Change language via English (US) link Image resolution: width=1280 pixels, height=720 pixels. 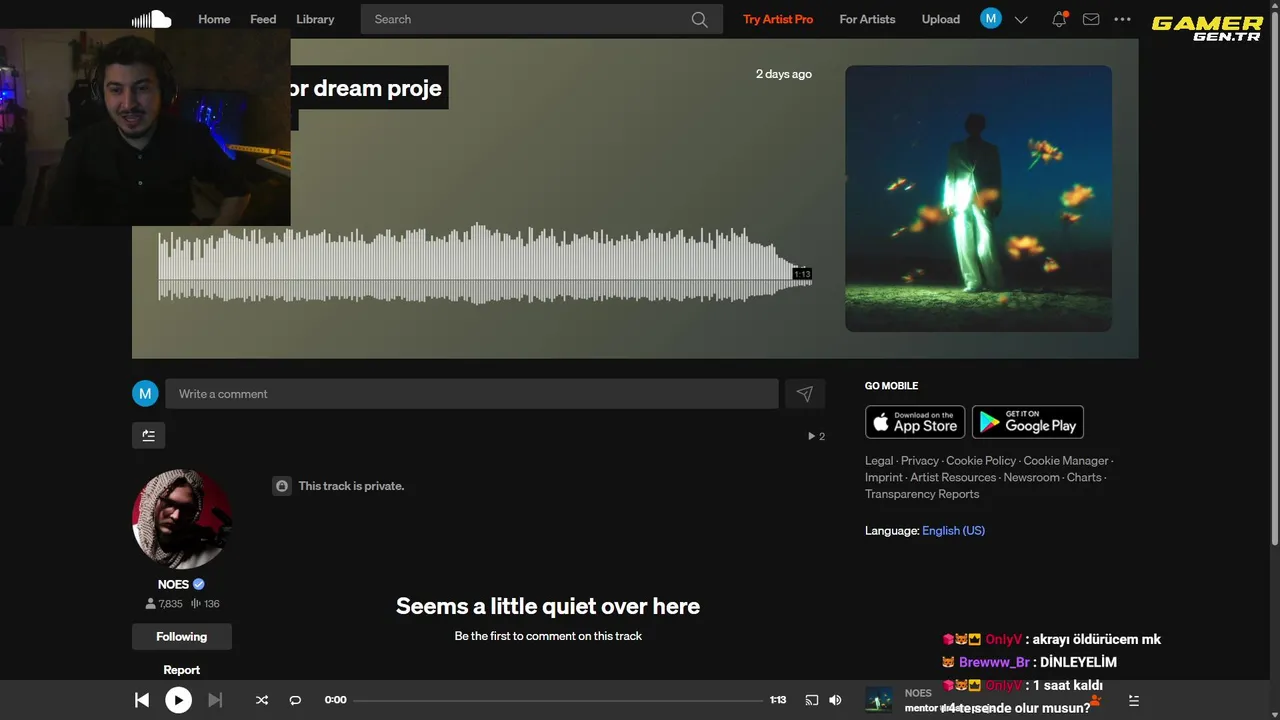tap(953, 531)
